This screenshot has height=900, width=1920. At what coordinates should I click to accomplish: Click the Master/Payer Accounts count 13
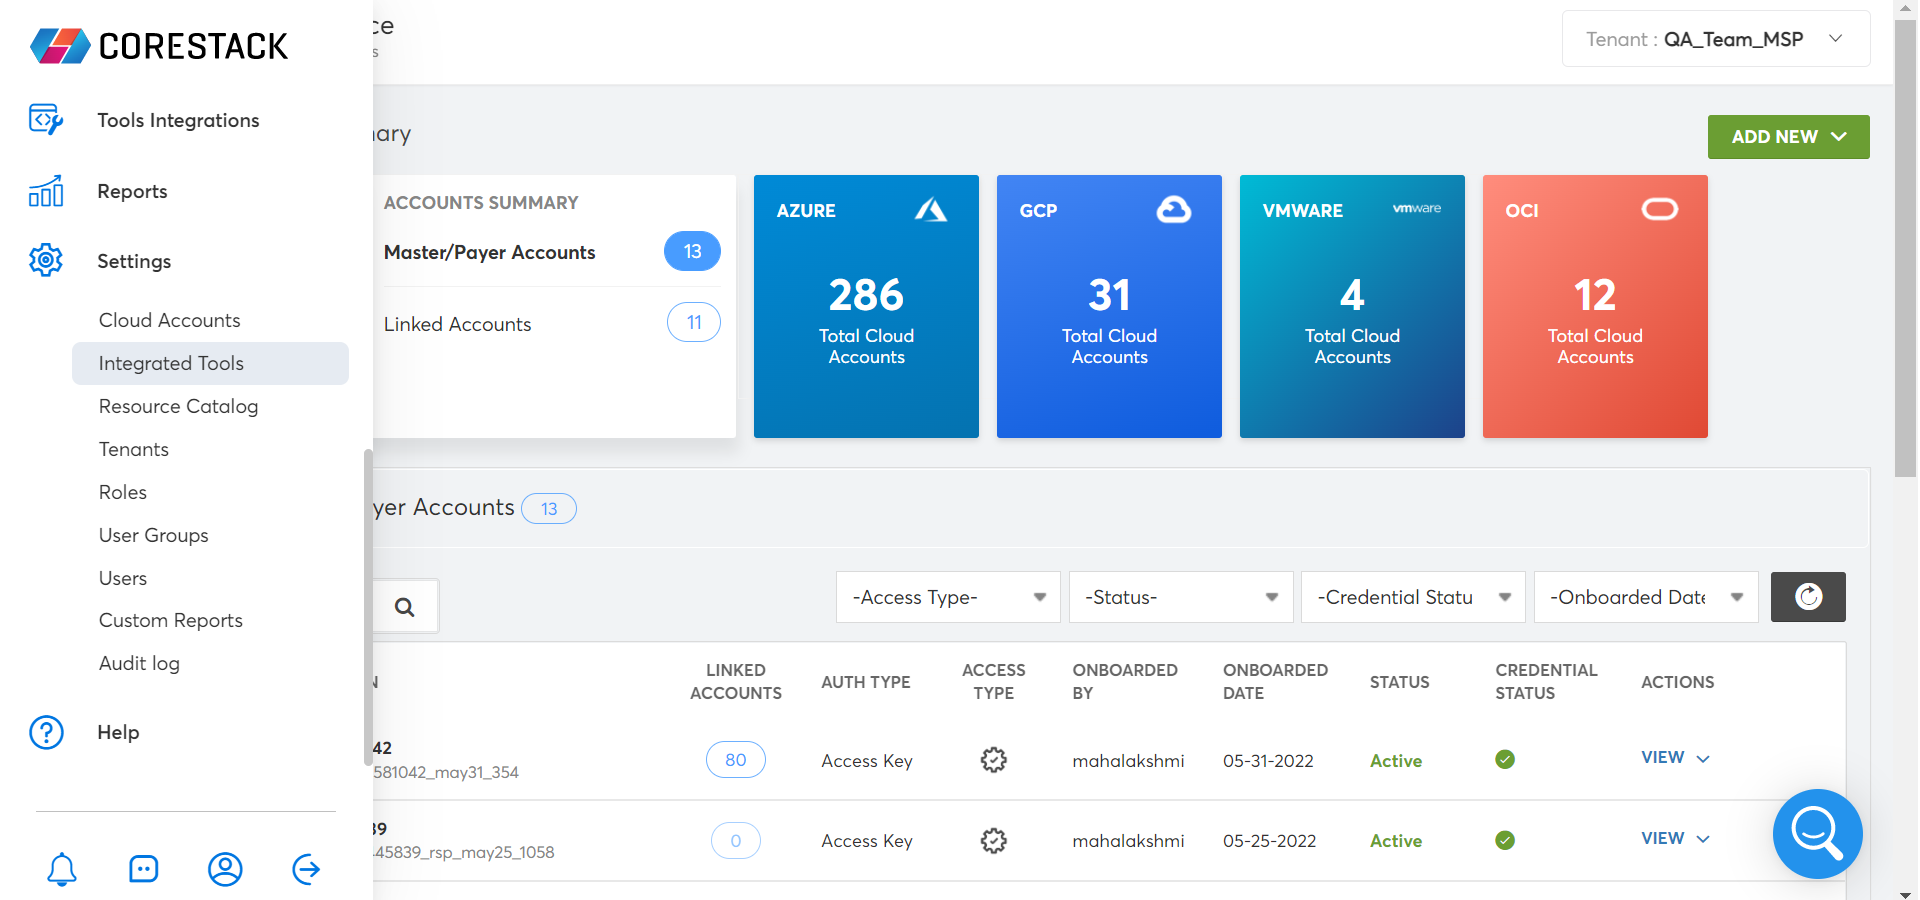coord(692,251)
